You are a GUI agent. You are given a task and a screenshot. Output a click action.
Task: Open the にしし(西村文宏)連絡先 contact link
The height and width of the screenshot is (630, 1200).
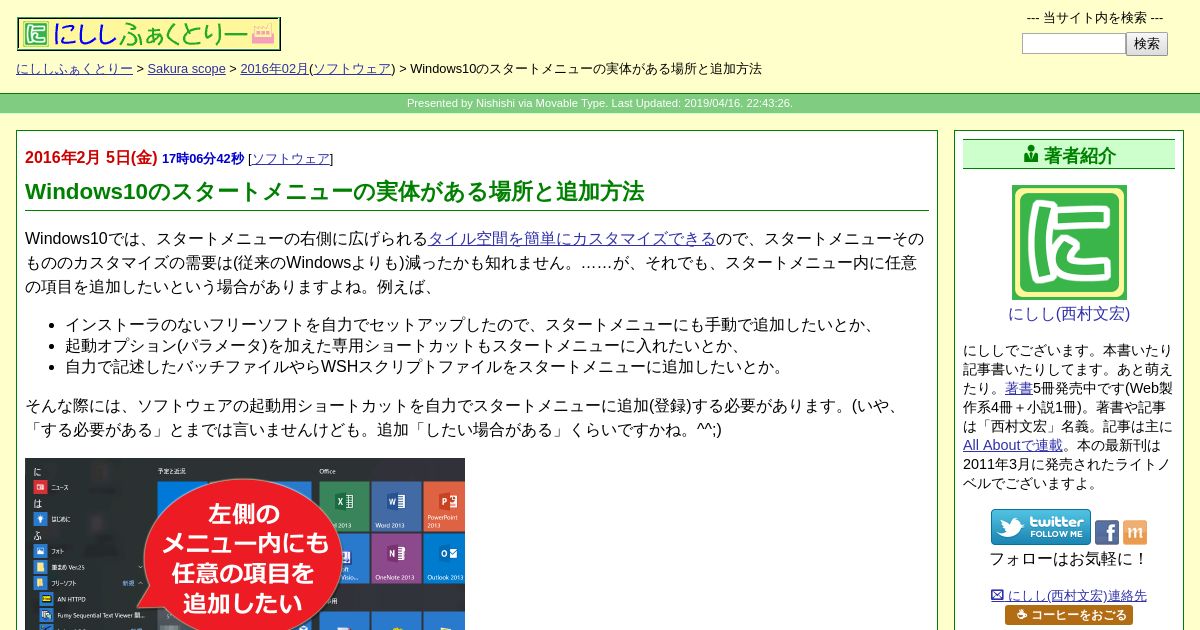[x=1069, y=595]
